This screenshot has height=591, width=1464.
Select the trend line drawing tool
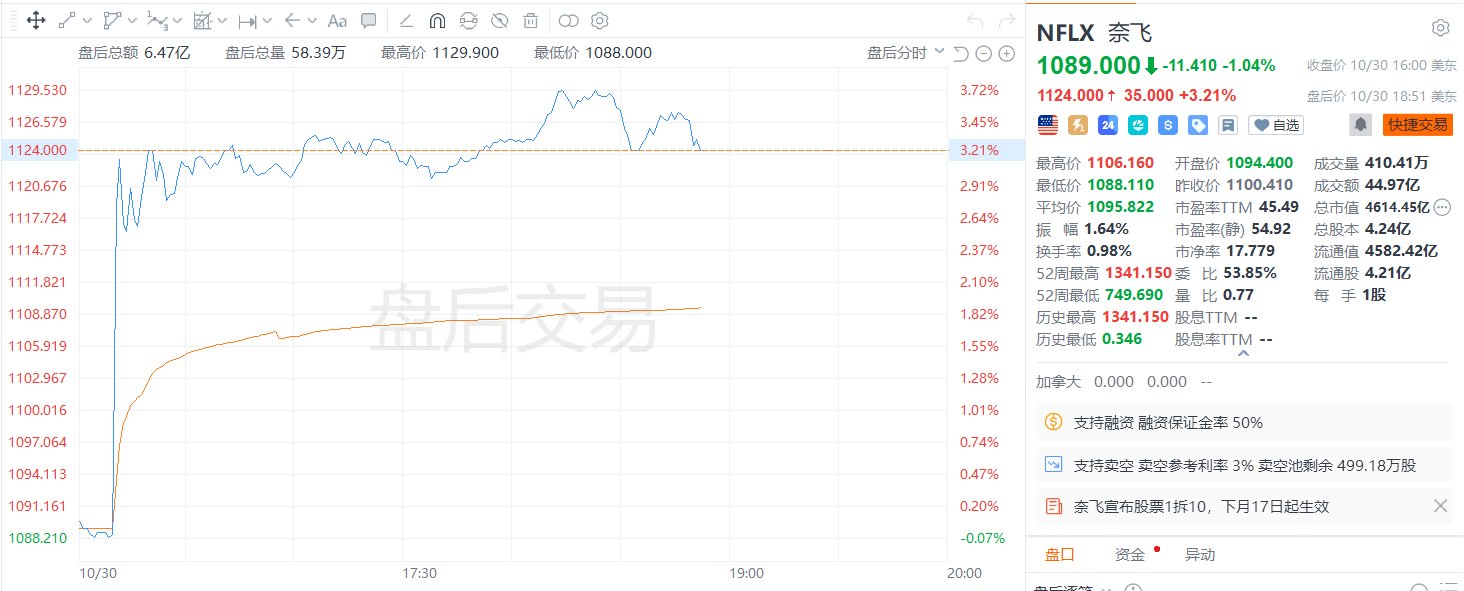tap(66, 20)
